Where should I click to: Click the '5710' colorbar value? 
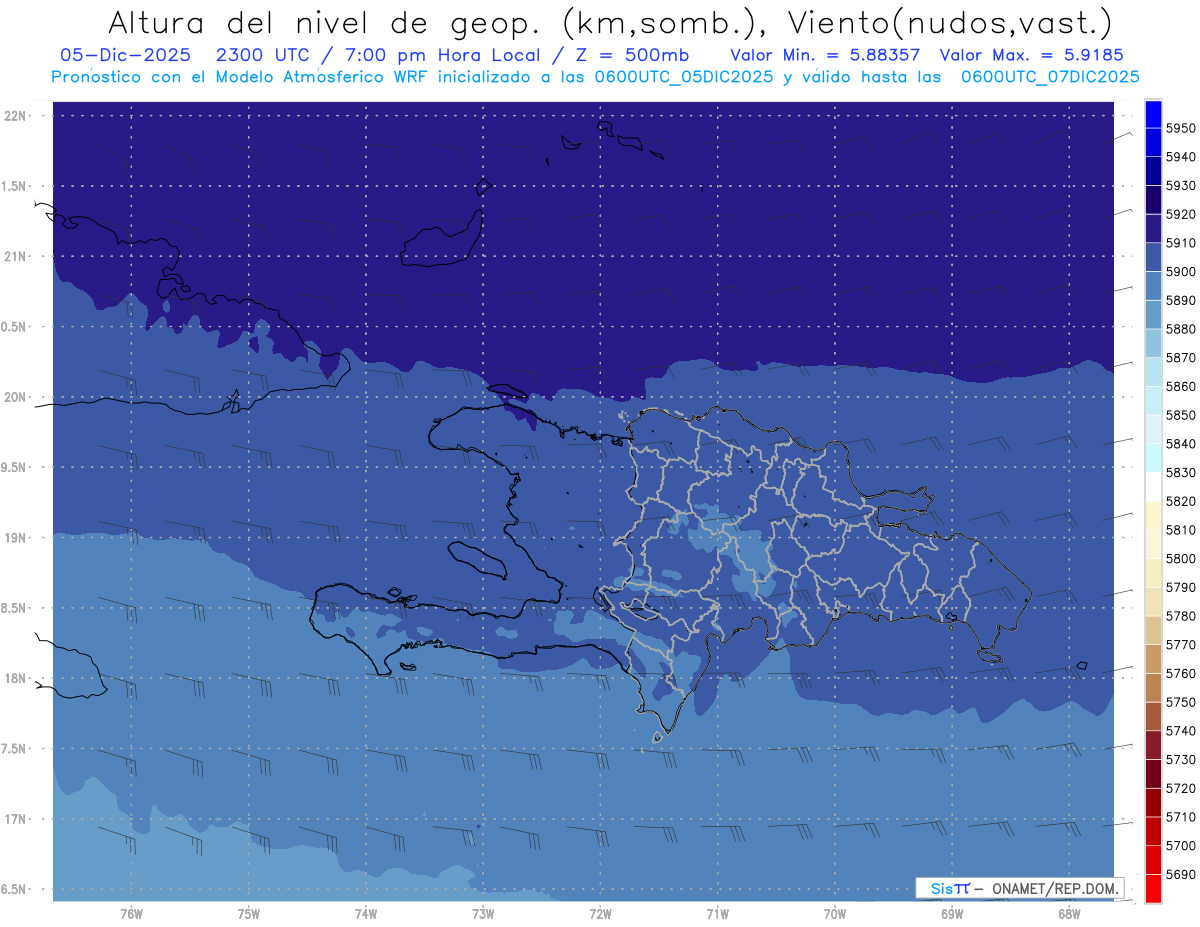pos(1181,817)
